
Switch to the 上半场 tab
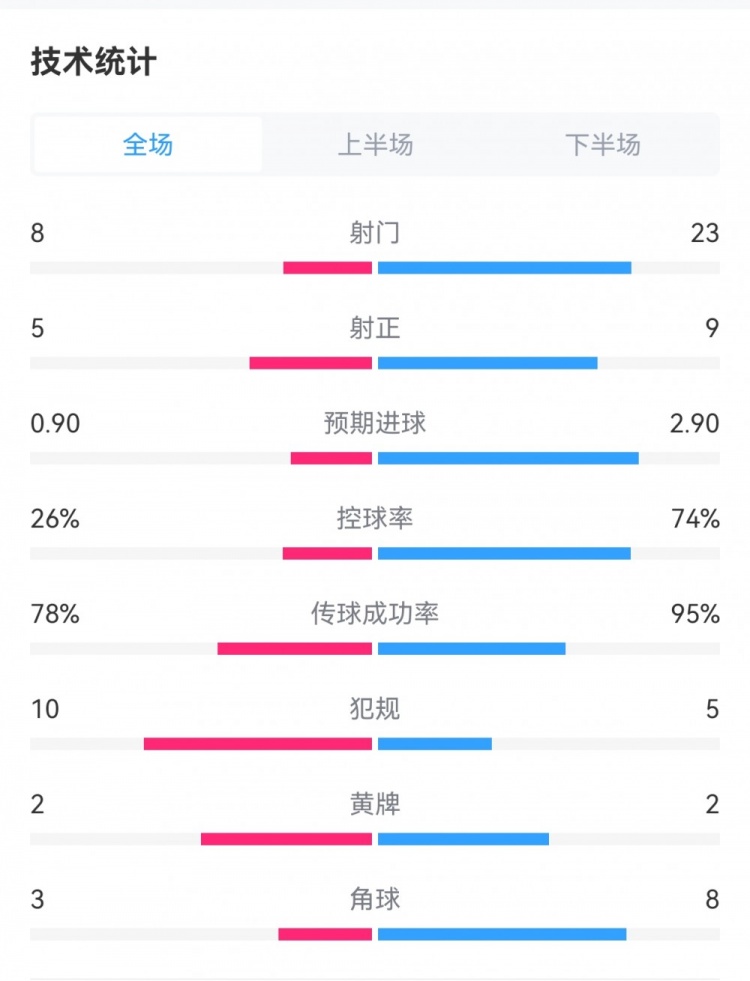(375, 145)
